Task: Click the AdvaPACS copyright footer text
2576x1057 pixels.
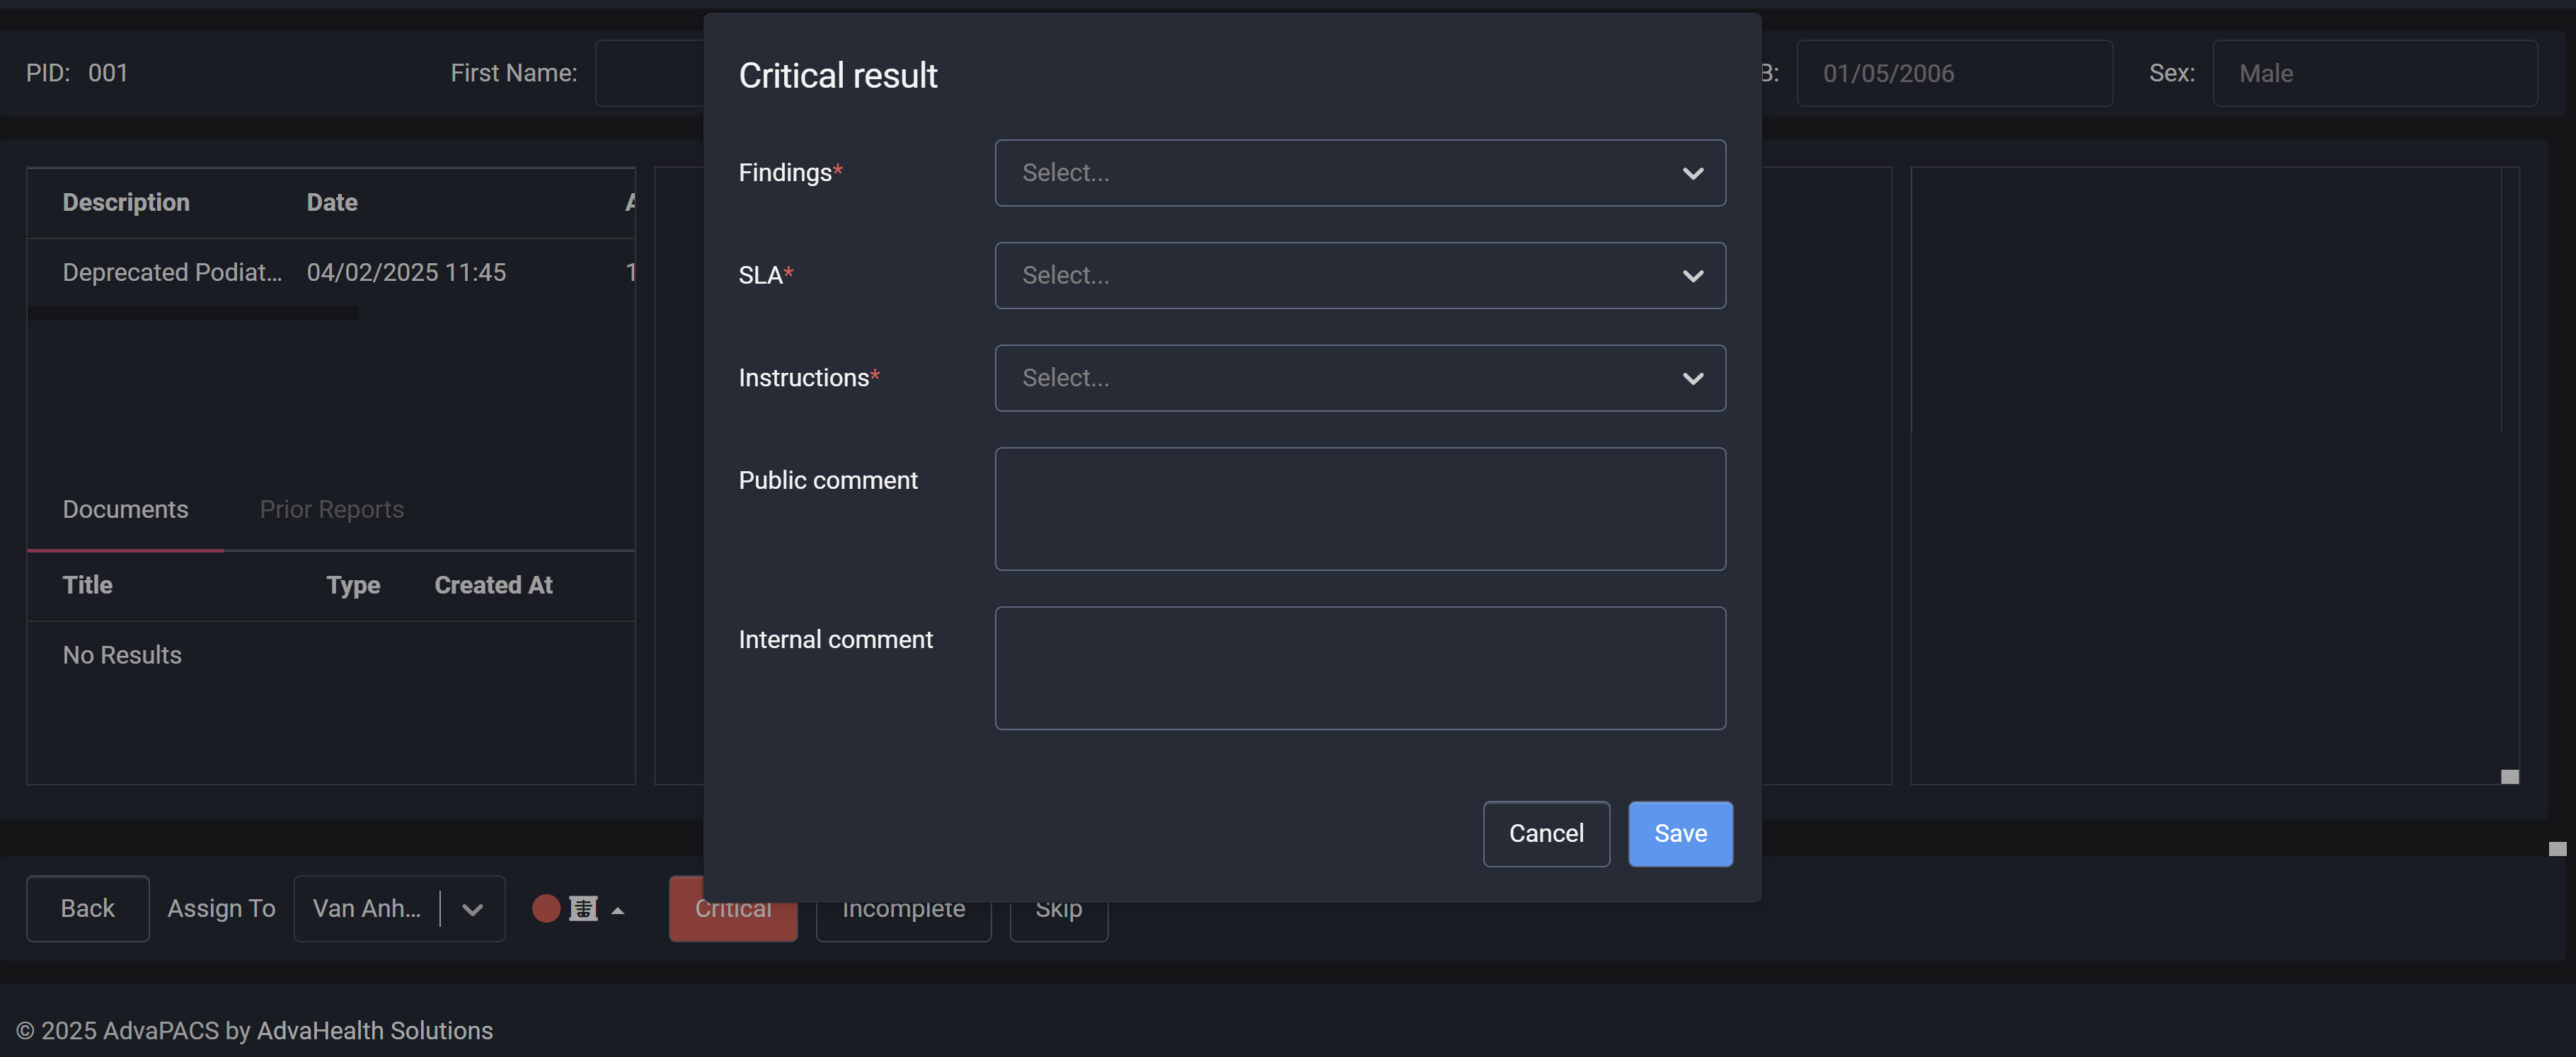Action: [x=255, y=1031]
